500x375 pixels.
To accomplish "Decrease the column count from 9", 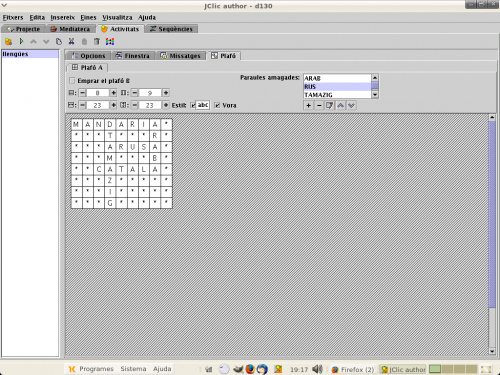I will click(x=135, y=93).
